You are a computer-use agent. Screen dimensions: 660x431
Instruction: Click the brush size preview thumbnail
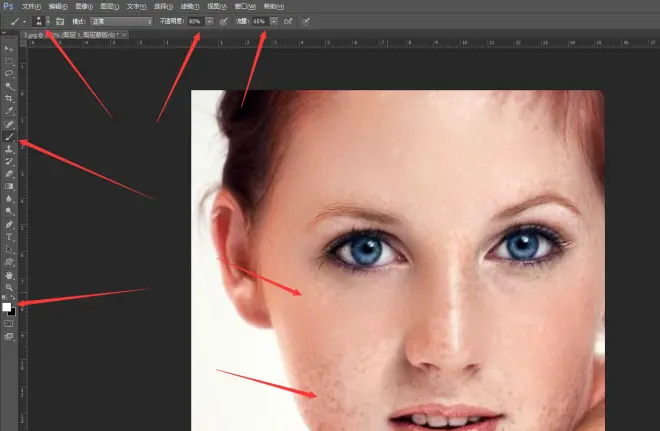tap(39, 21)
